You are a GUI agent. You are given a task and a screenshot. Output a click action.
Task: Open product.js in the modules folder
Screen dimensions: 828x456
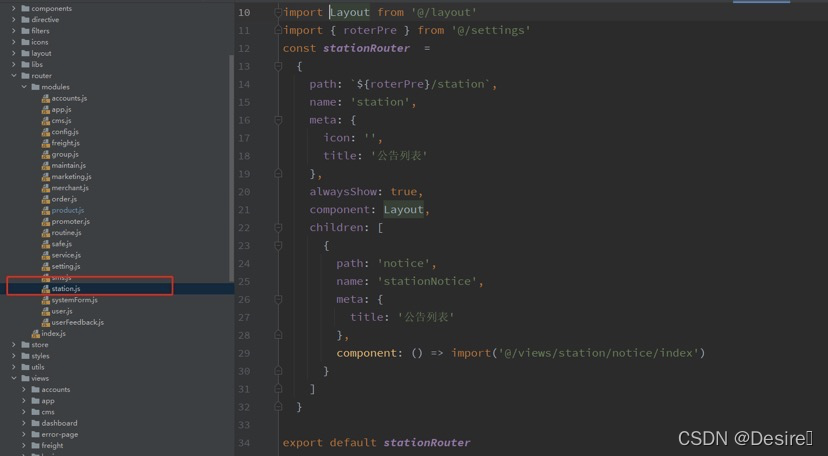[x=68, y=210]
